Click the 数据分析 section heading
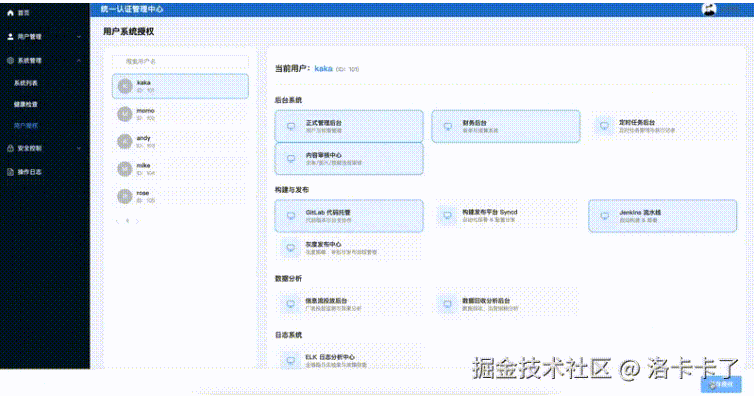Screen dimensions: 754x396 pos(289,278)
